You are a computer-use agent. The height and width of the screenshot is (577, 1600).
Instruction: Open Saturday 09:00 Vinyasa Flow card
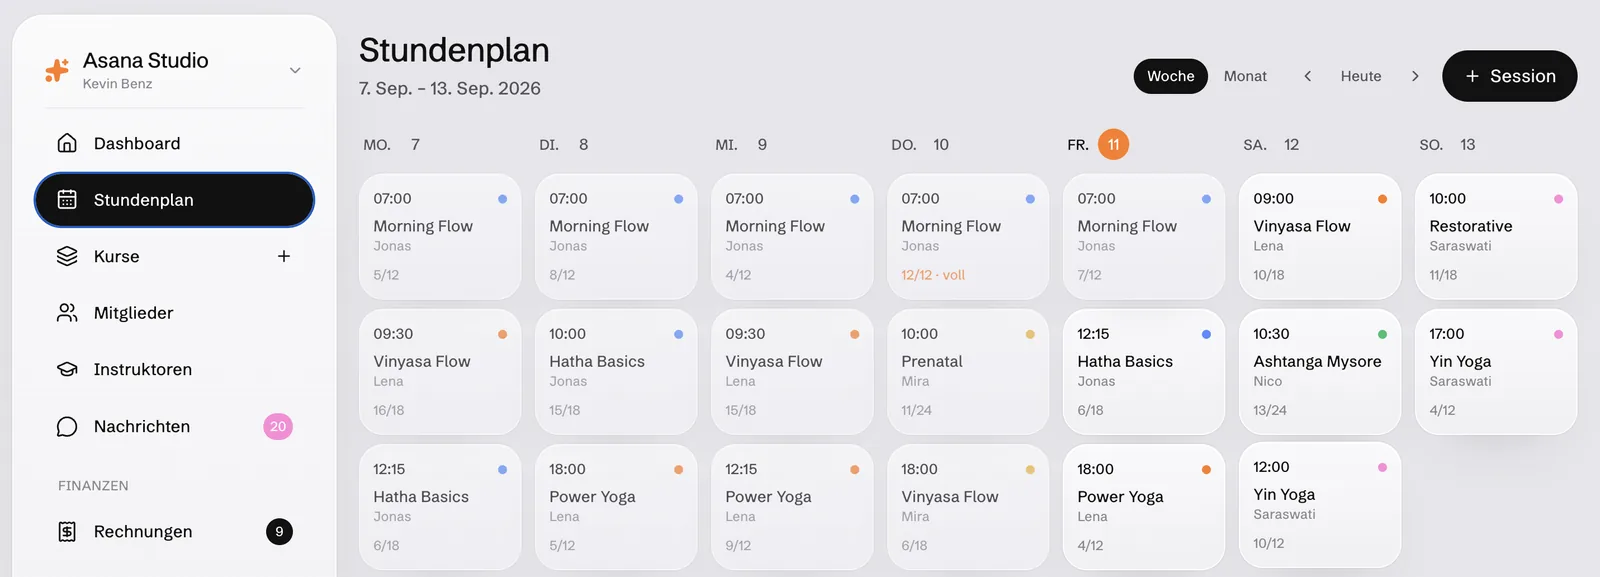1320,237
